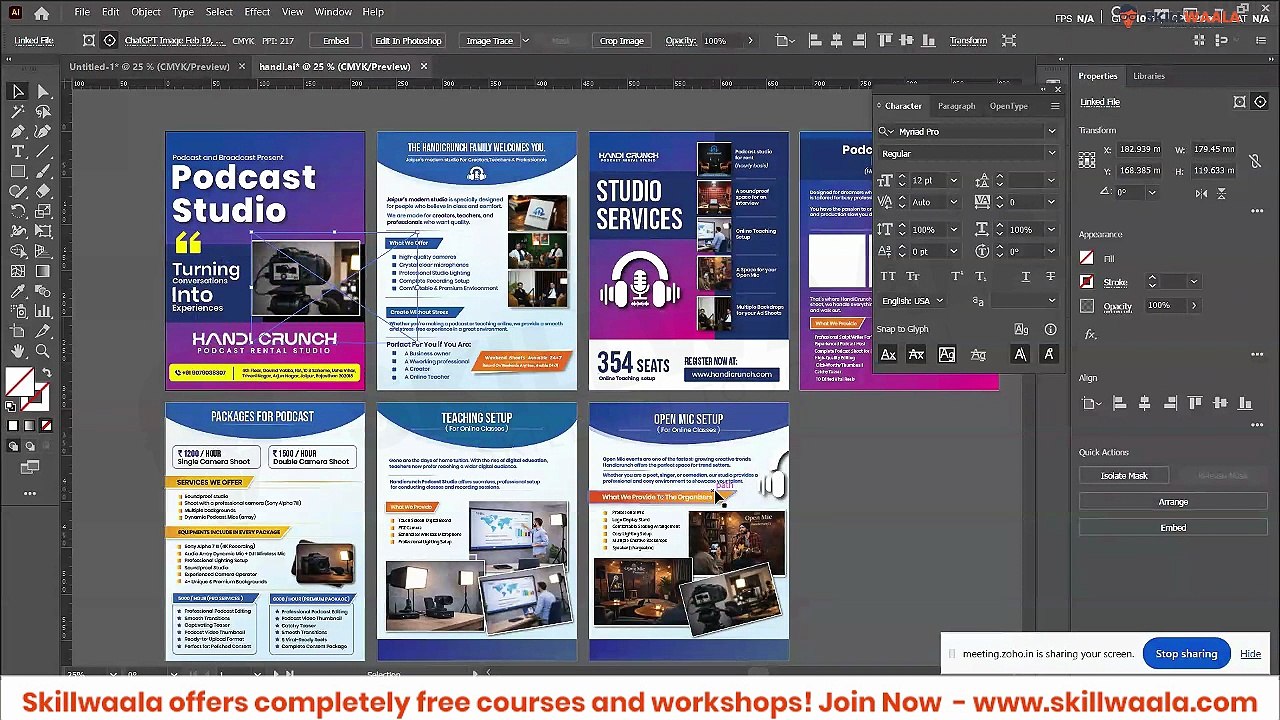This screenshot has width=1280, height=720.
Task: Switch to the Untitled-1 document tab
Action: [x=149, y=67]
